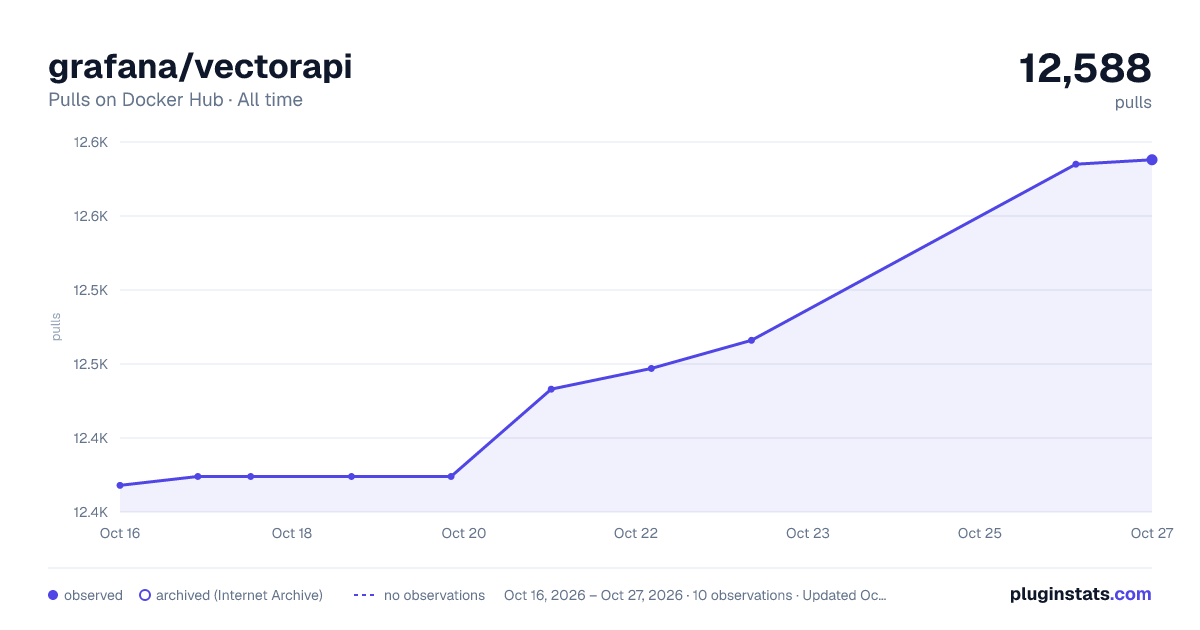Click the 12,588 total pulls figure
Screen dimensions: 1200x630
tap(1085, 68)
